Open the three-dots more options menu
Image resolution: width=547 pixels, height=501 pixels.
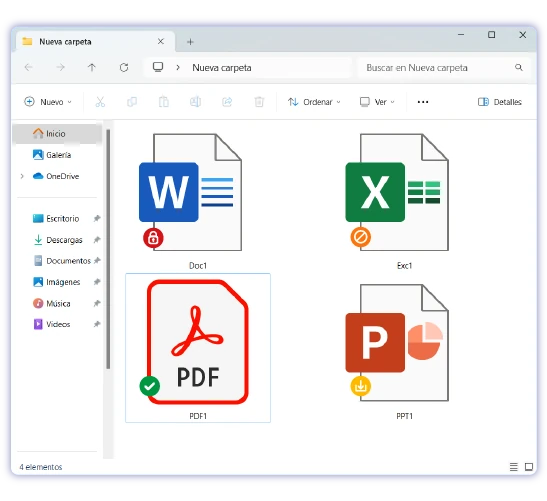tap(423, 102)
